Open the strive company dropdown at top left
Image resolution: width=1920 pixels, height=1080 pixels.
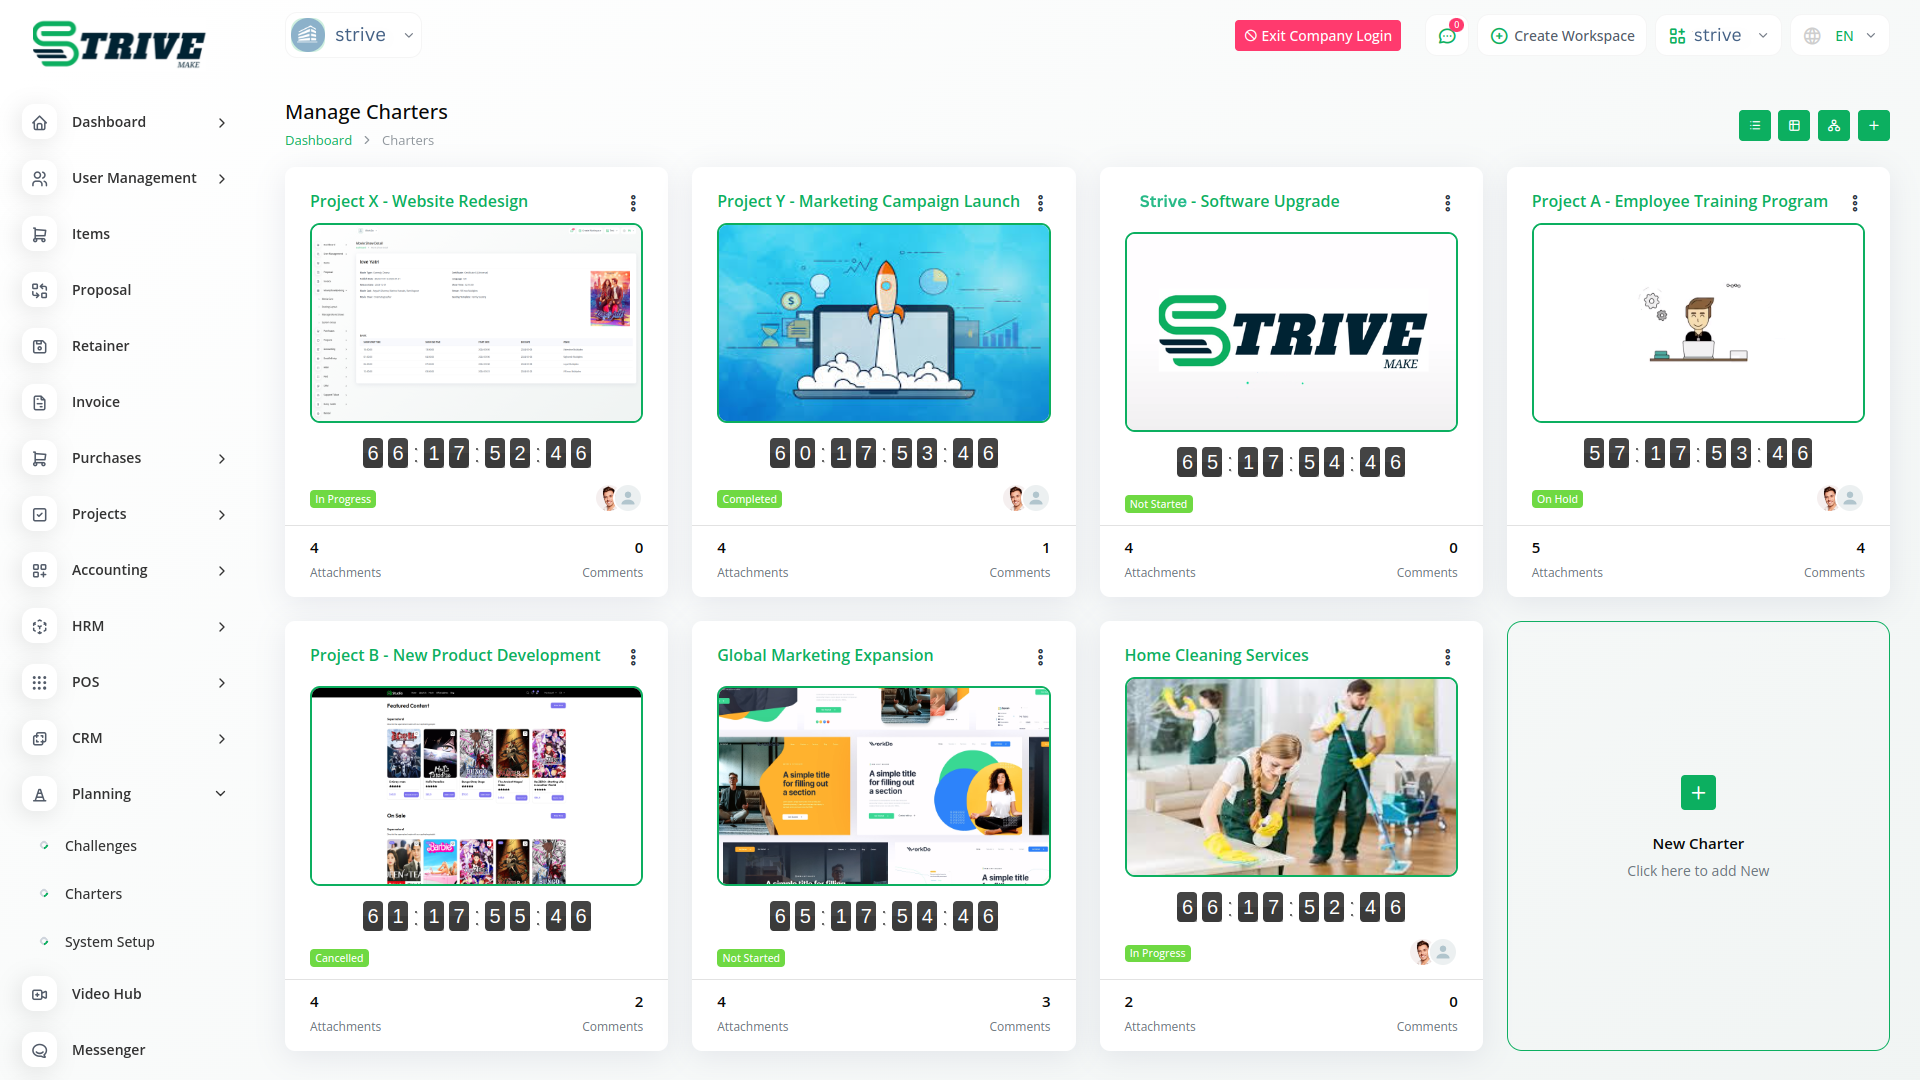353,36
